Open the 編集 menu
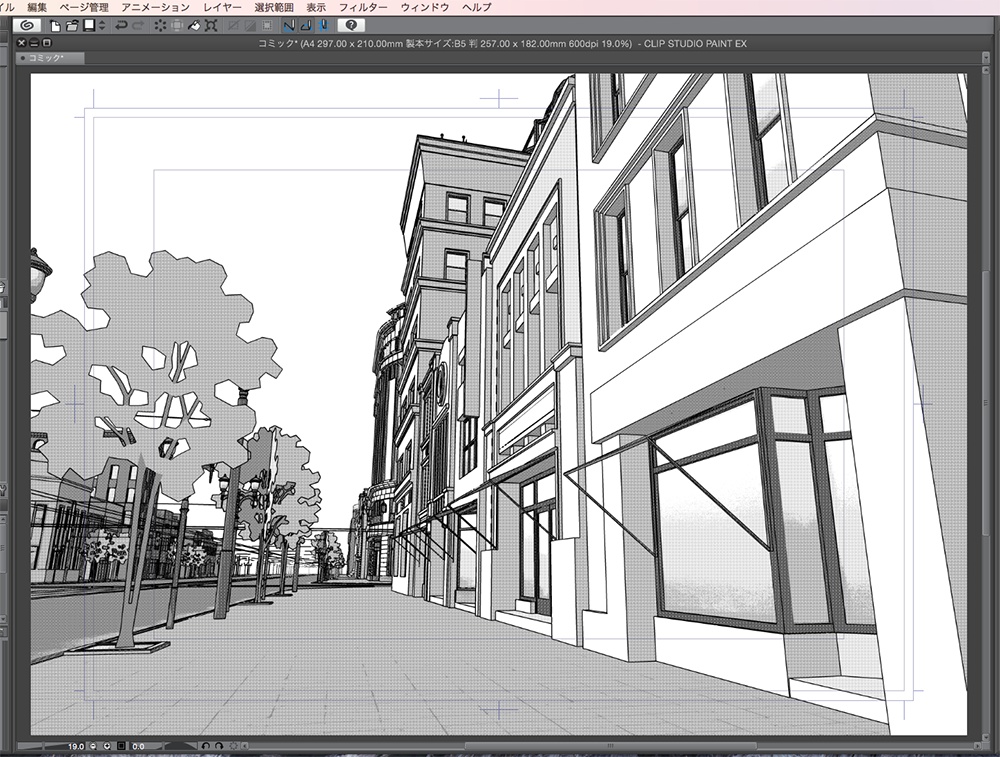 [x=37, y=7]
